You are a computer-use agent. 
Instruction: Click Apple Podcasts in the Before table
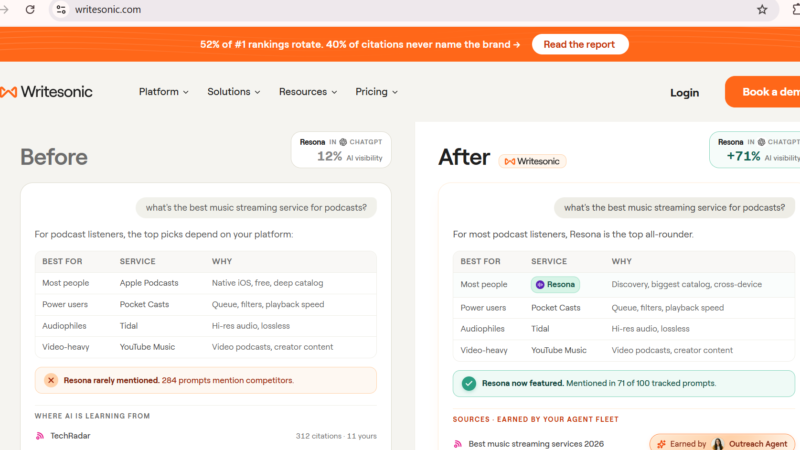click(149, 283)
